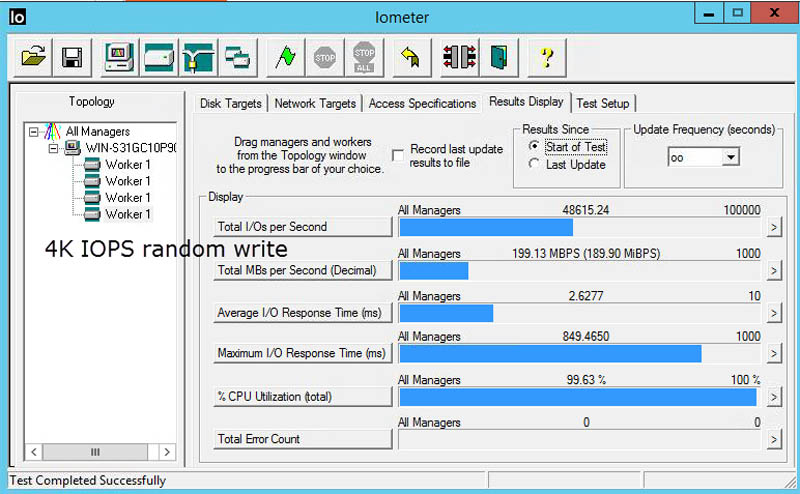Click % CPU Utilization (total) button
The height and width of the screenshot is (494, 800).
click(303, 397)
